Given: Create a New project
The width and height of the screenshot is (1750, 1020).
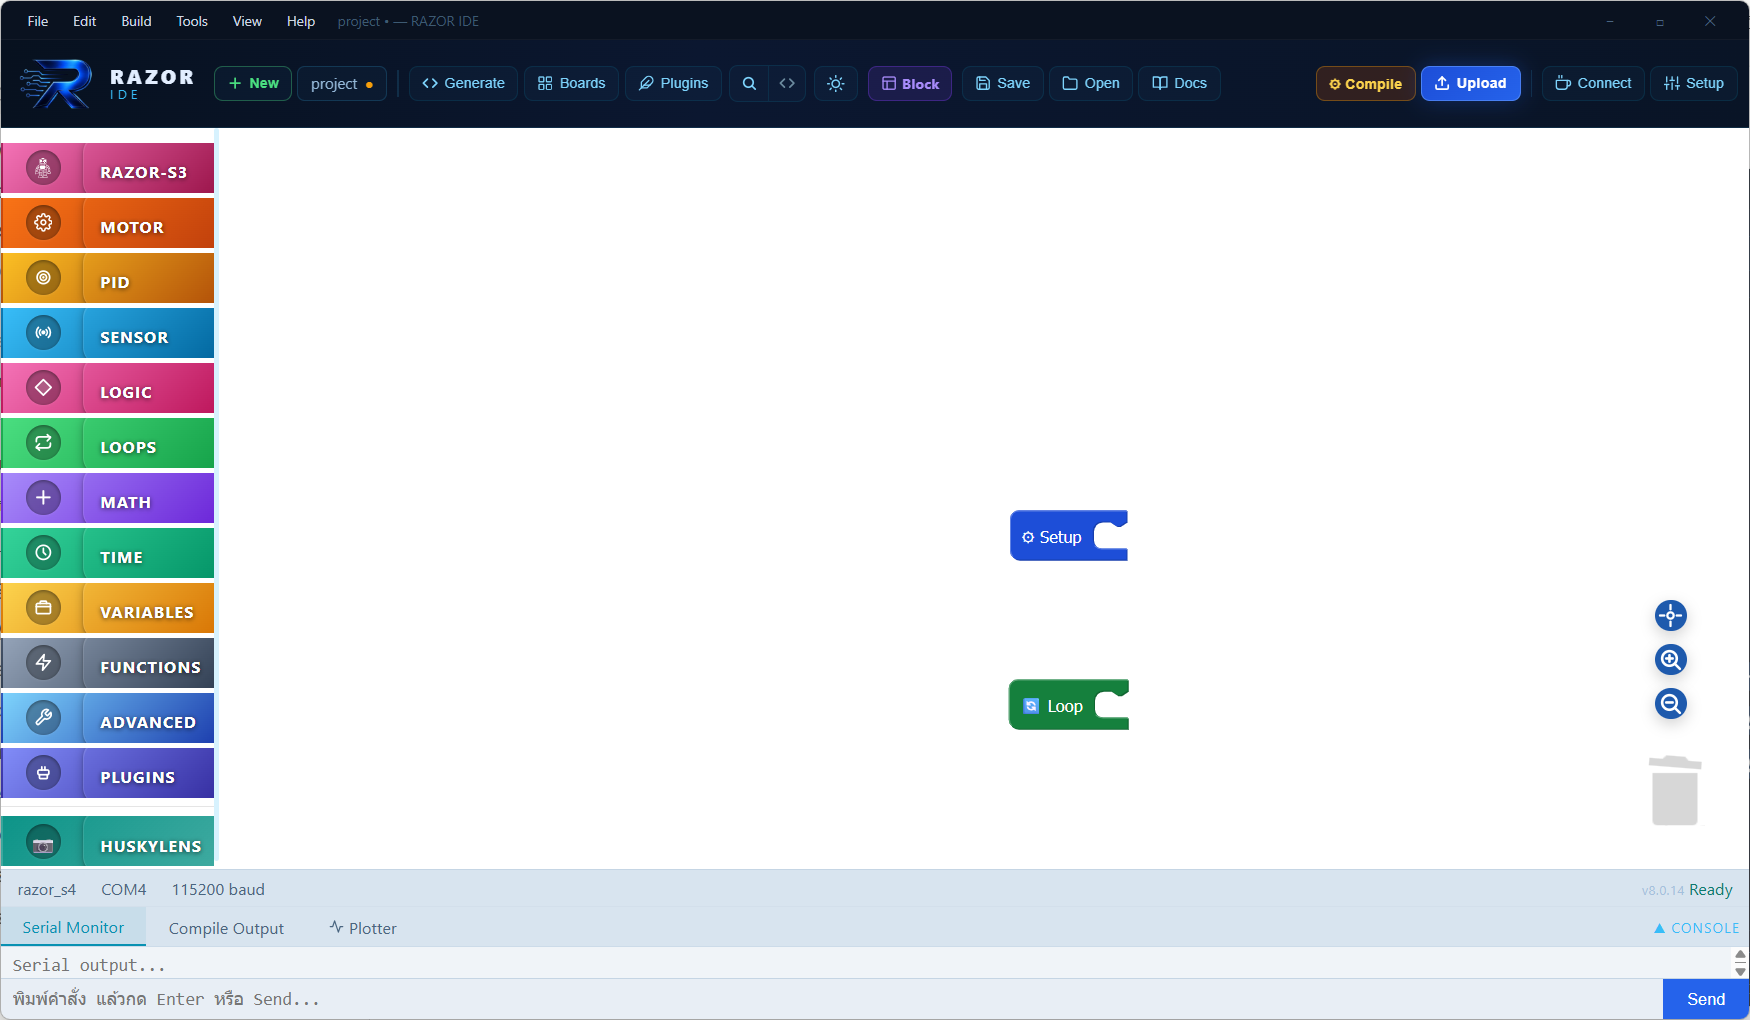Looking at the screenshot, I should [253, 84].
